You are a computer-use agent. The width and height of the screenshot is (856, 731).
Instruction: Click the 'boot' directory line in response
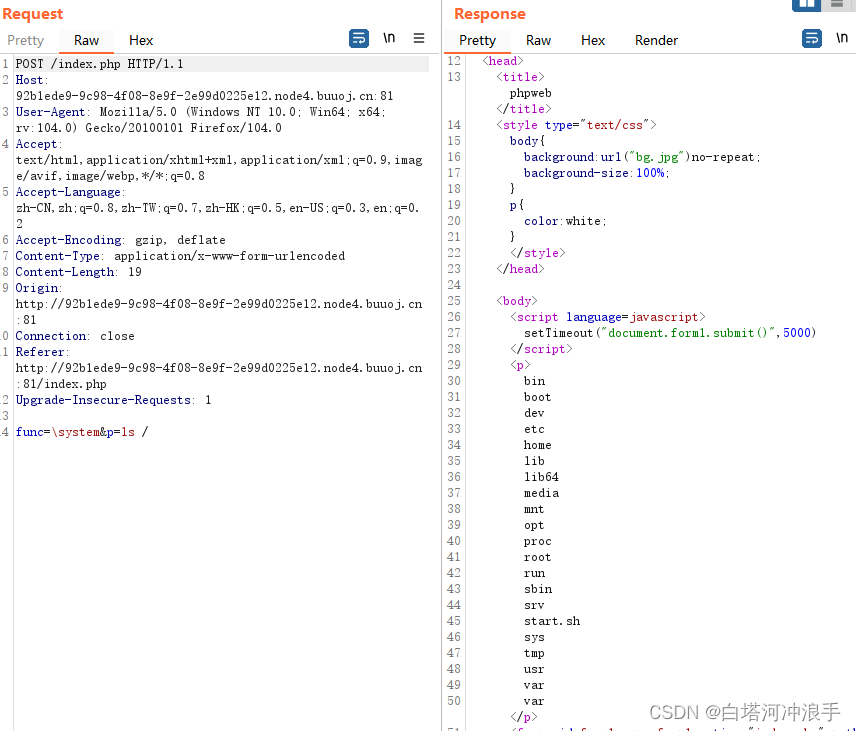click(538, 397)
